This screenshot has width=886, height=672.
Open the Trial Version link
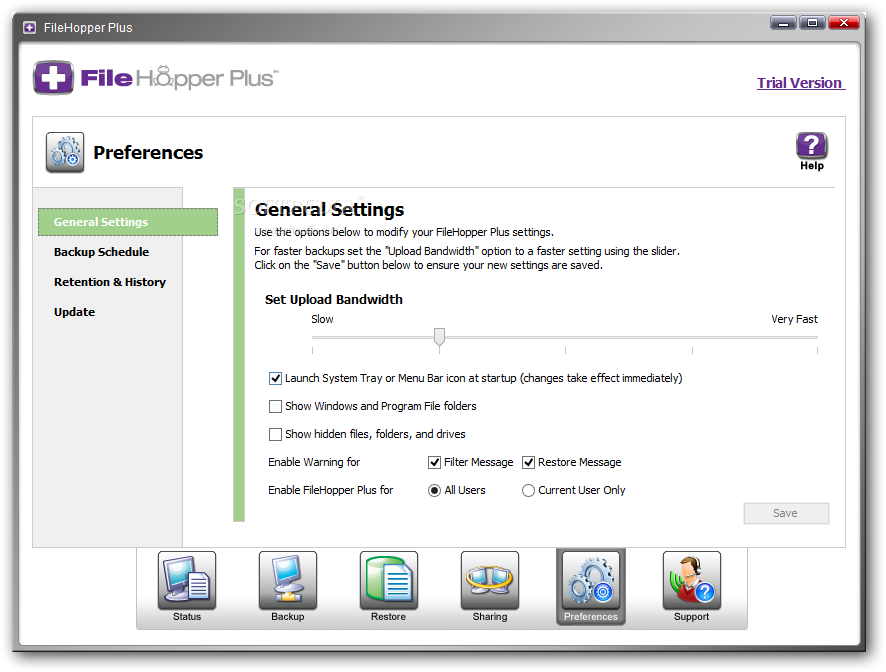(801, 83)
